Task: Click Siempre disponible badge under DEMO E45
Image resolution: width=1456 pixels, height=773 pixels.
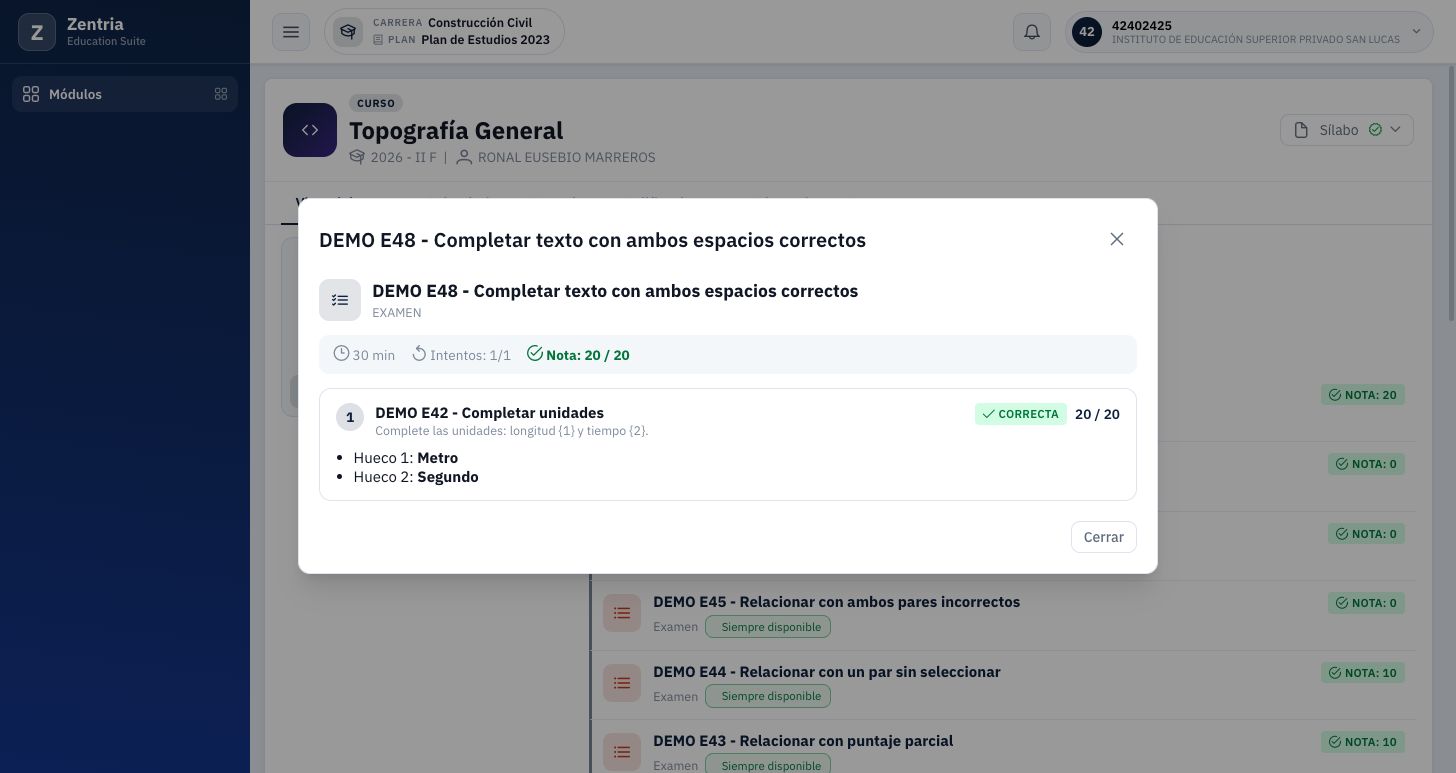Action: point(768,627)
